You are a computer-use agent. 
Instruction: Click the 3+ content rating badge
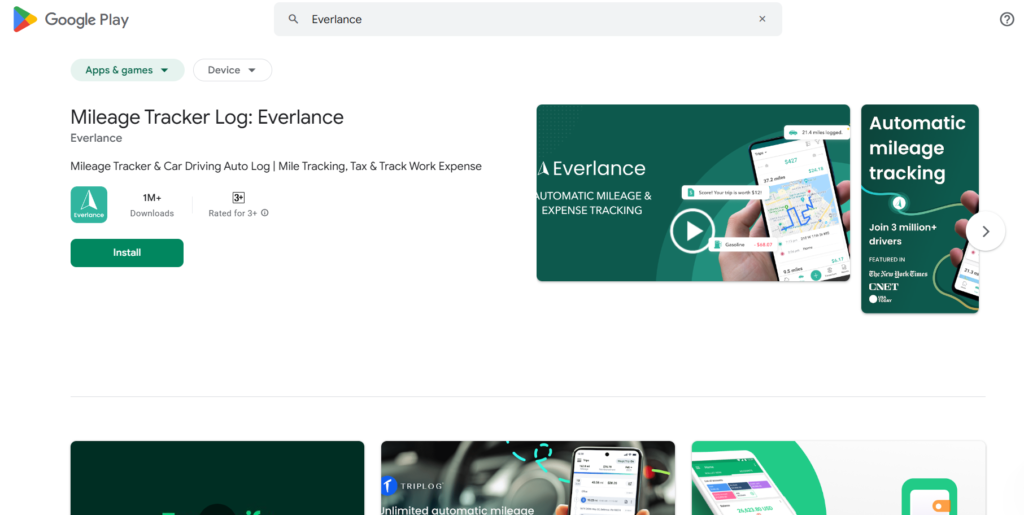[238, 198]
